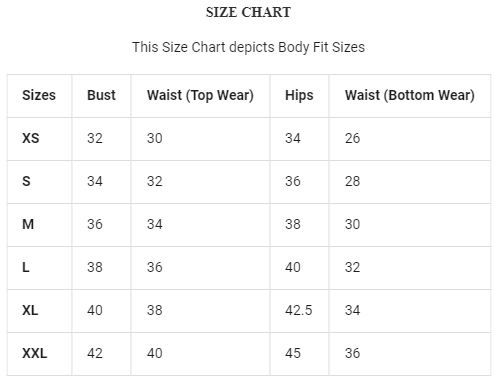This screenshot has width=499, height=384.
Task: Click the 42.5 hips value for XL
Action: (299, 310)
